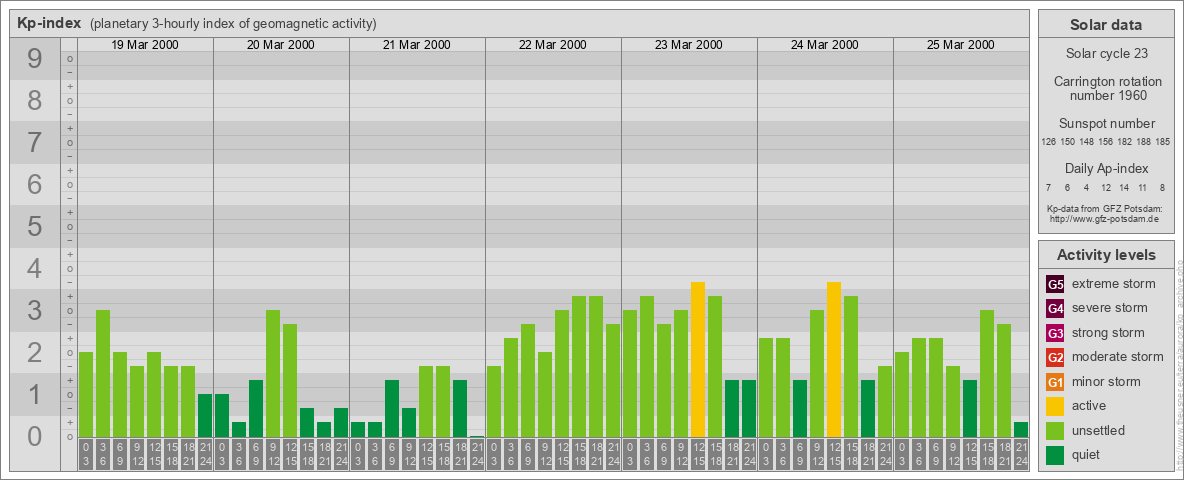Click the large Kp scale number 7

click(35, 143)
